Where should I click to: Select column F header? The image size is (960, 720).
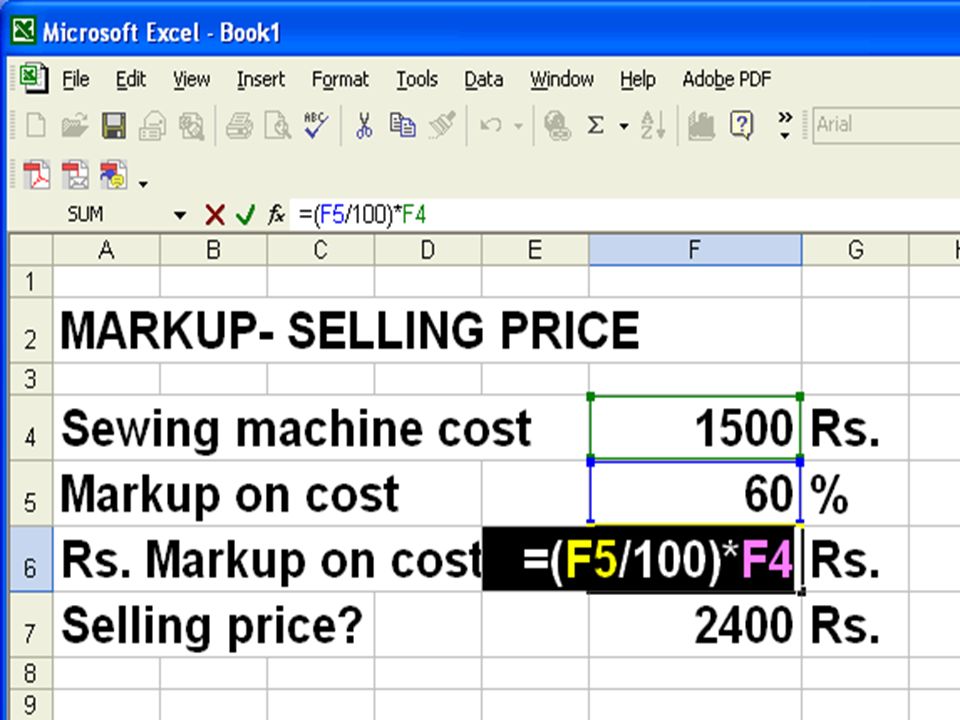click(695, 250)
